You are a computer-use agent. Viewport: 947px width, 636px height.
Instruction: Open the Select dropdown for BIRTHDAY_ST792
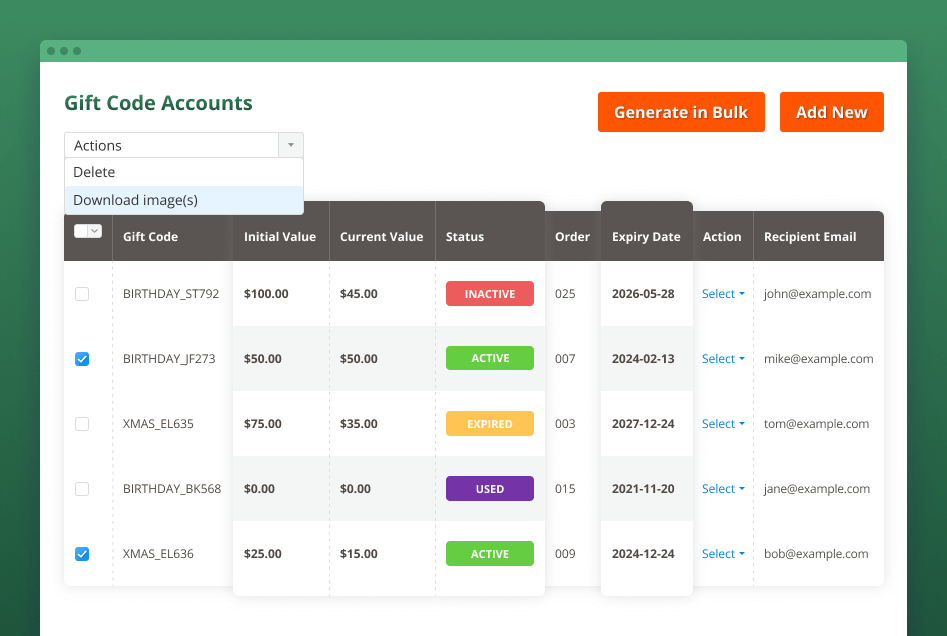point(722,293)
